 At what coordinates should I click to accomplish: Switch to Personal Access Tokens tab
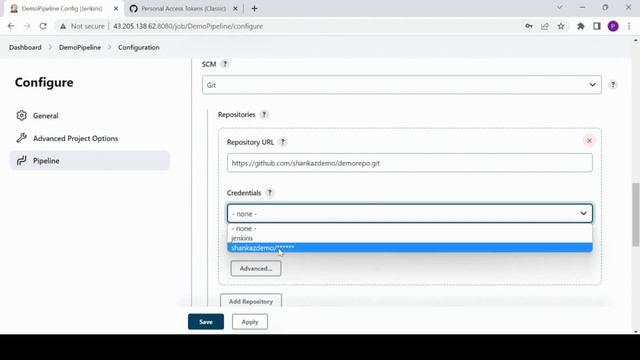pos(183,8)
